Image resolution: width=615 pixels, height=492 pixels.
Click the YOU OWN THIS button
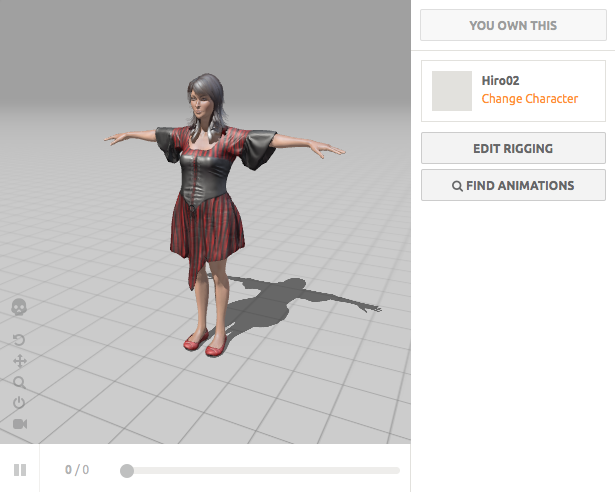click(513, 26)
